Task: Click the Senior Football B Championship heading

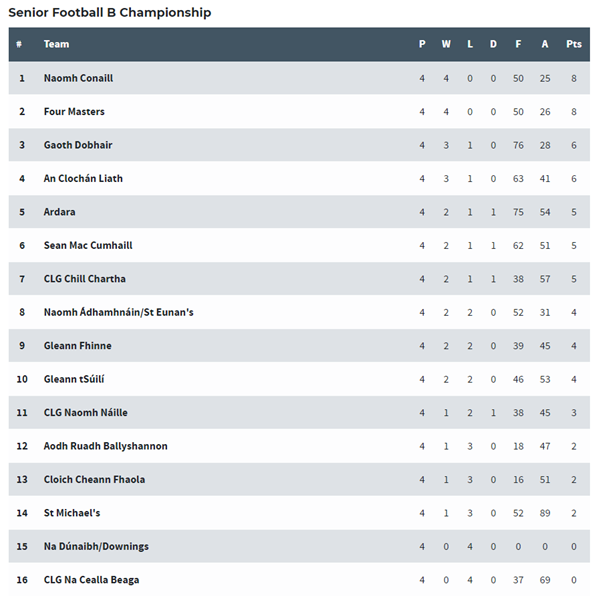Action: 110,12
